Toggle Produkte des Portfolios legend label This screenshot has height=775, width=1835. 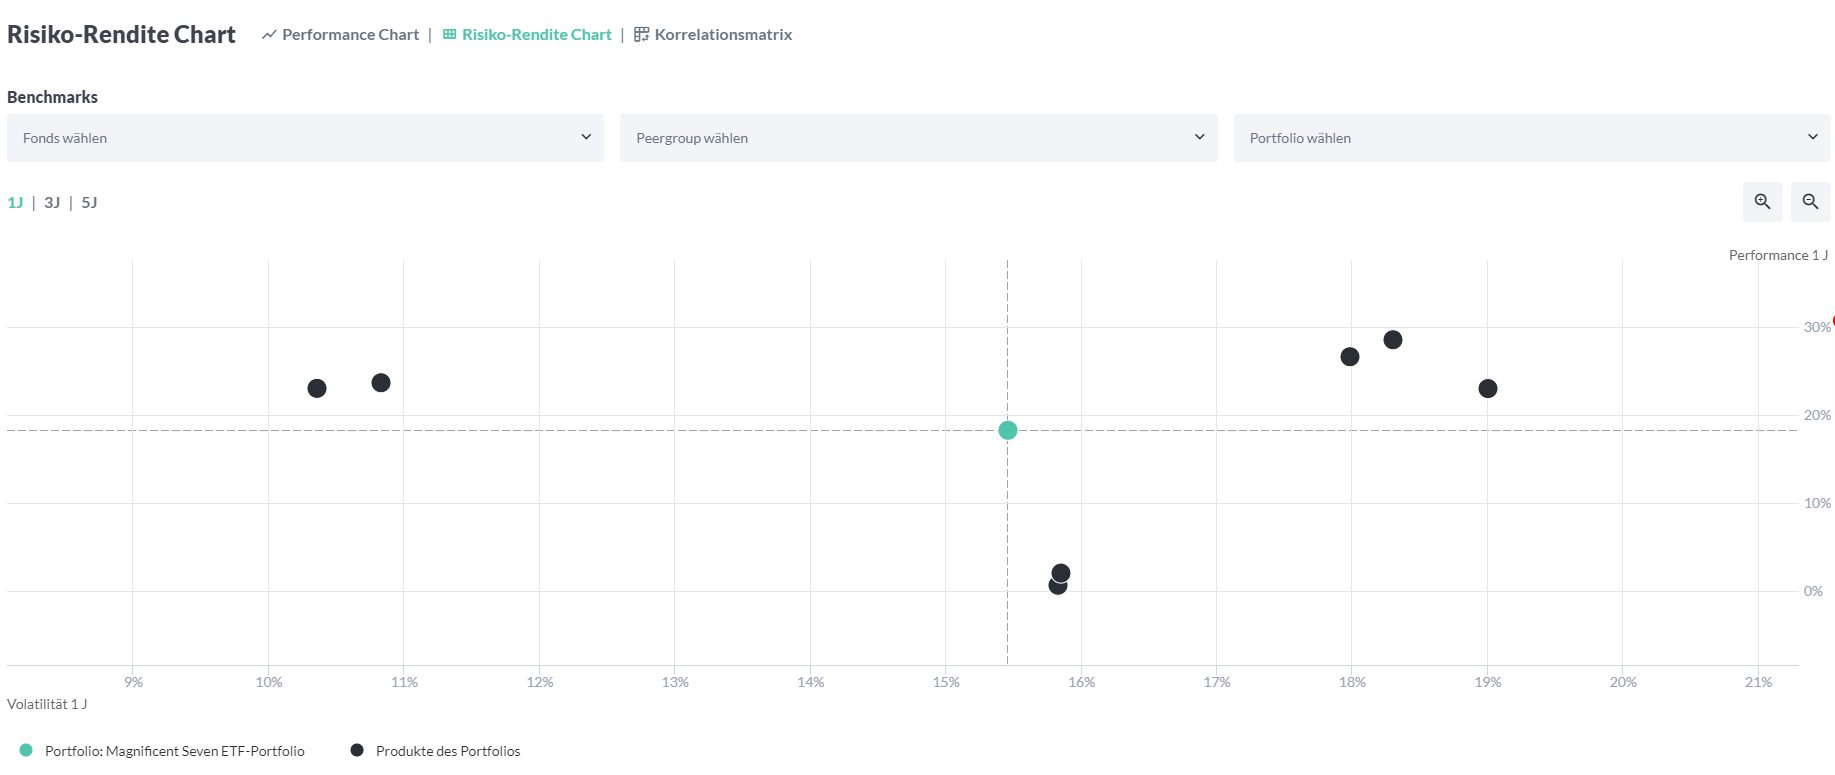(448, 751)
